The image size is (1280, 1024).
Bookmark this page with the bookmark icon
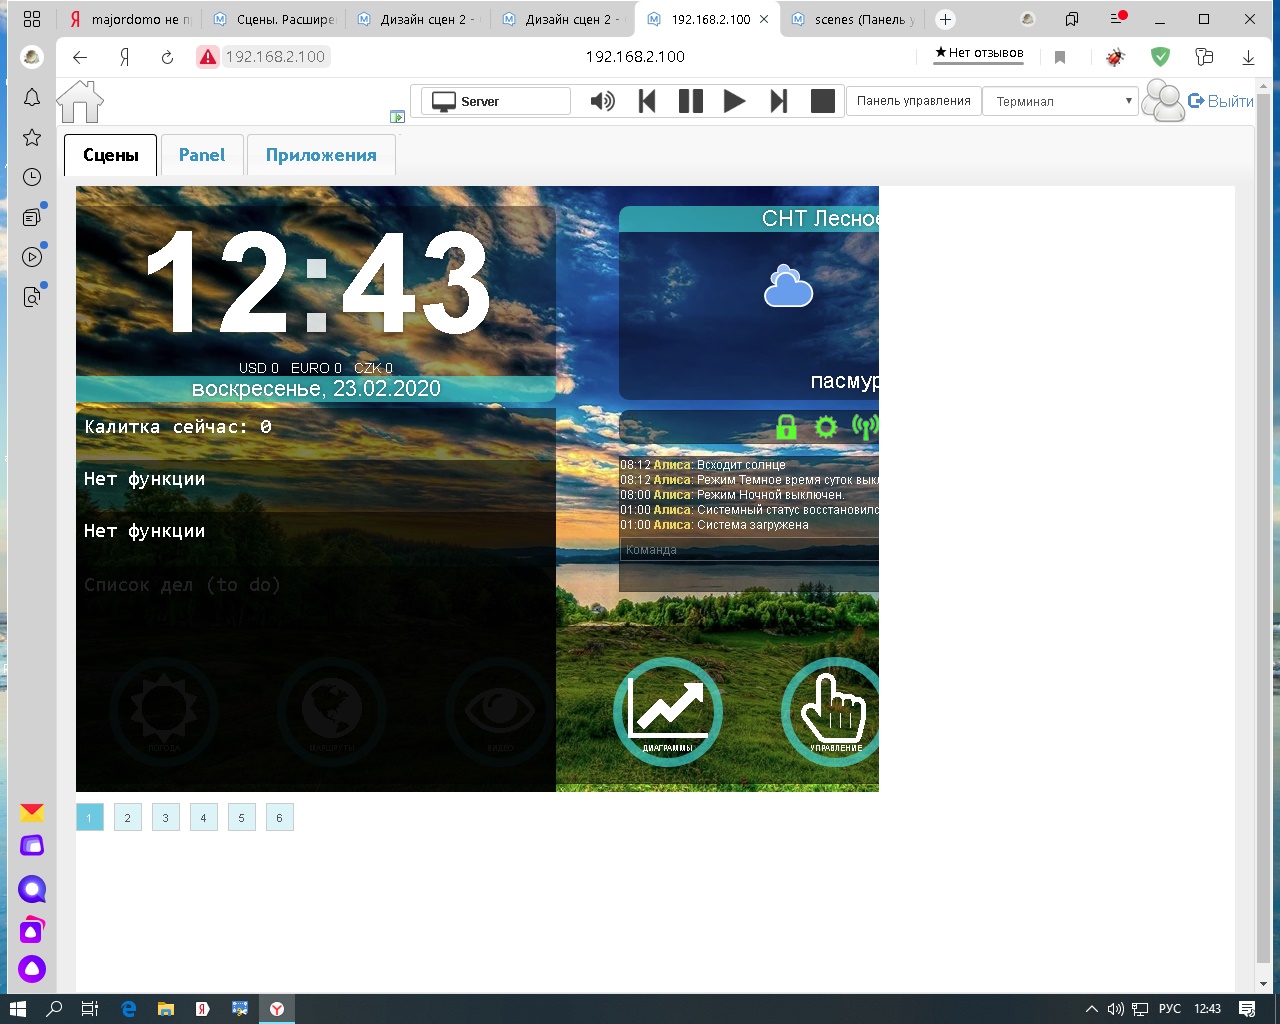tap(1060, 57)
